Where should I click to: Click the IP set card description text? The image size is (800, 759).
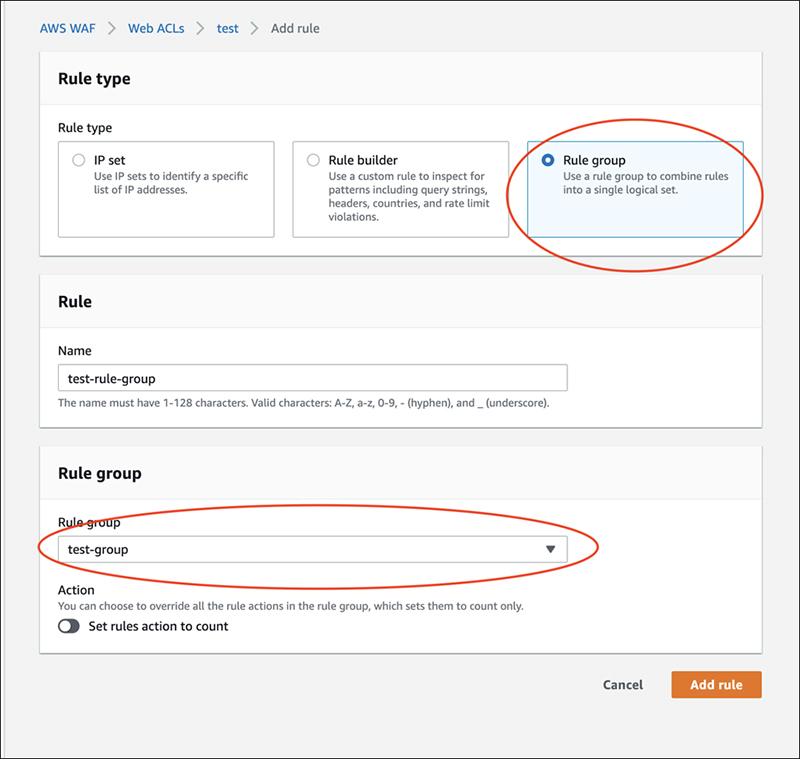coord(169,183)
